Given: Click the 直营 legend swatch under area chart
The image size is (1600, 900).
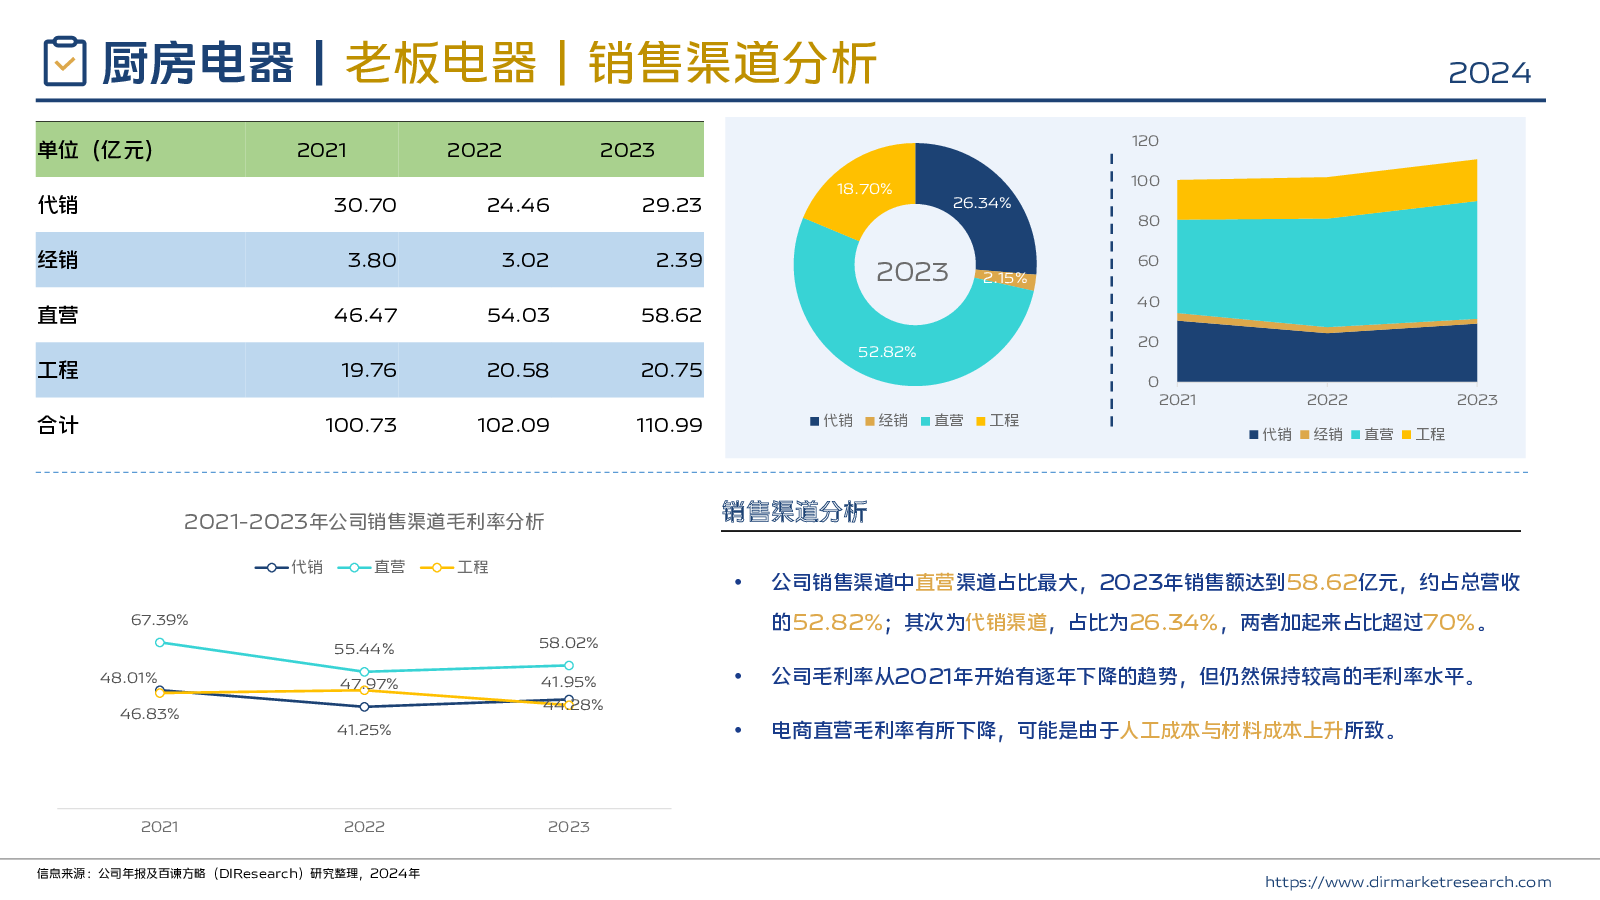Looking at the screenshot, I should pyautogui.click(x=1356, y=435).
